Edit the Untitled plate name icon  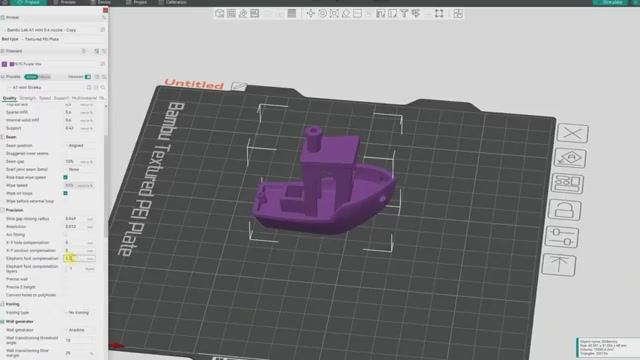[x=239, y=86]
